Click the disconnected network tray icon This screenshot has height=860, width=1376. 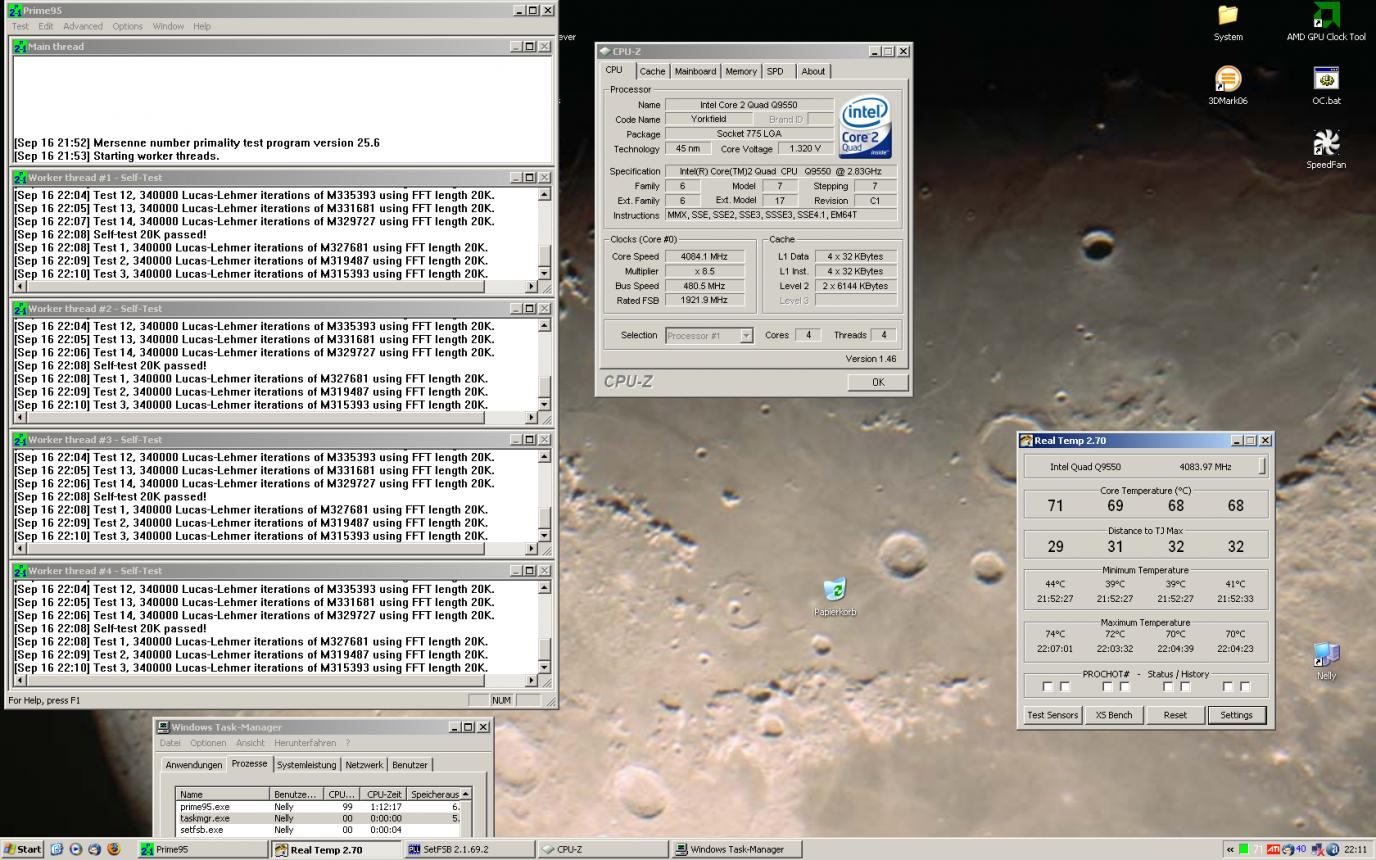1318,849
